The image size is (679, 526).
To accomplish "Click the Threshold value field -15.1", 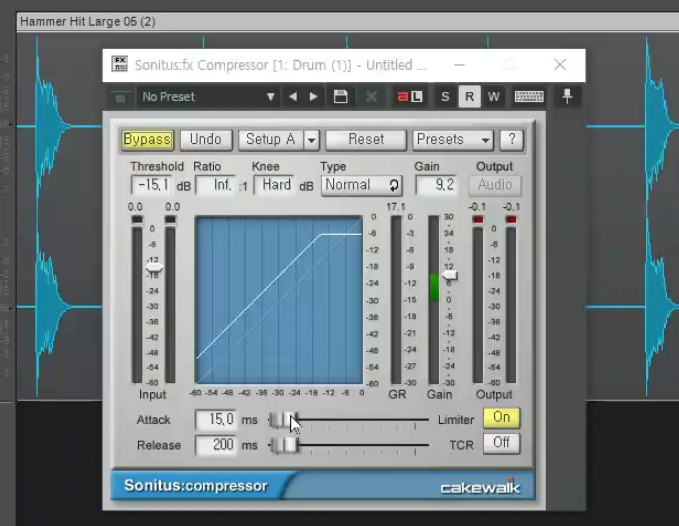I will (151, 185).
